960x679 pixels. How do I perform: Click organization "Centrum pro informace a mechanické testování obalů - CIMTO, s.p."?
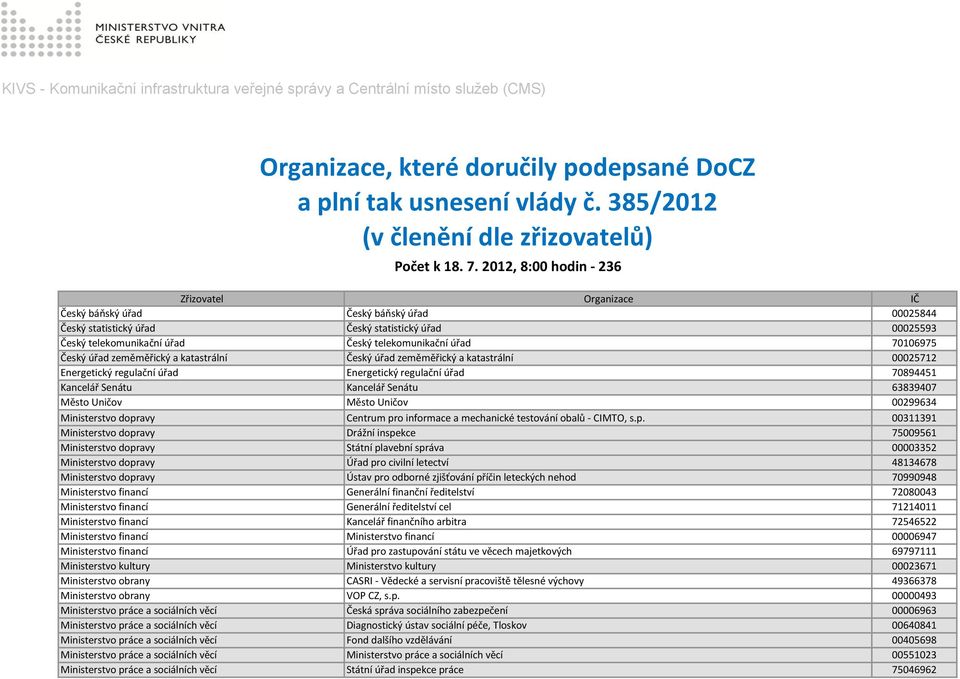click(x=495, y=418)
